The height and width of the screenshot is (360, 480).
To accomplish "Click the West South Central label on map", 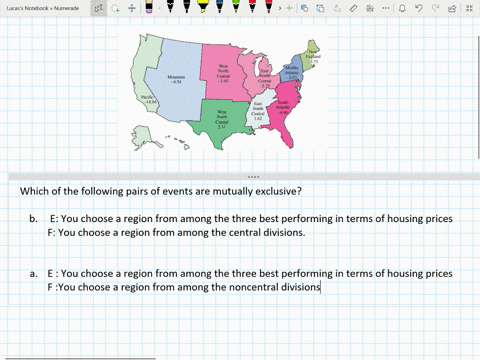I will [x=222, y=119].
